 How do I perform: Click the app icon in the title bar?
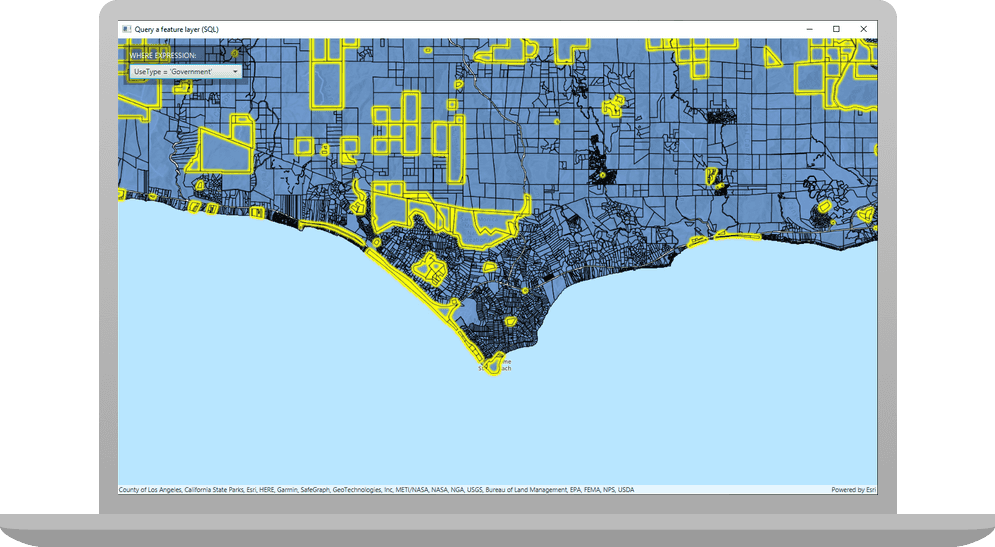click(126, 29)
